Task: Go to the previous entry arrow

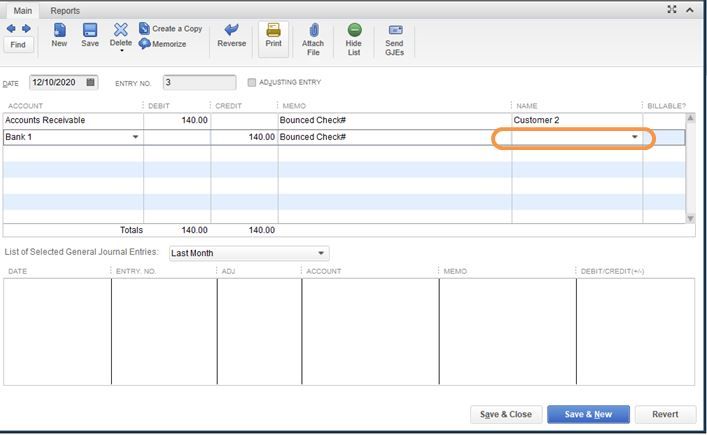Action: (x=11, y=29)
